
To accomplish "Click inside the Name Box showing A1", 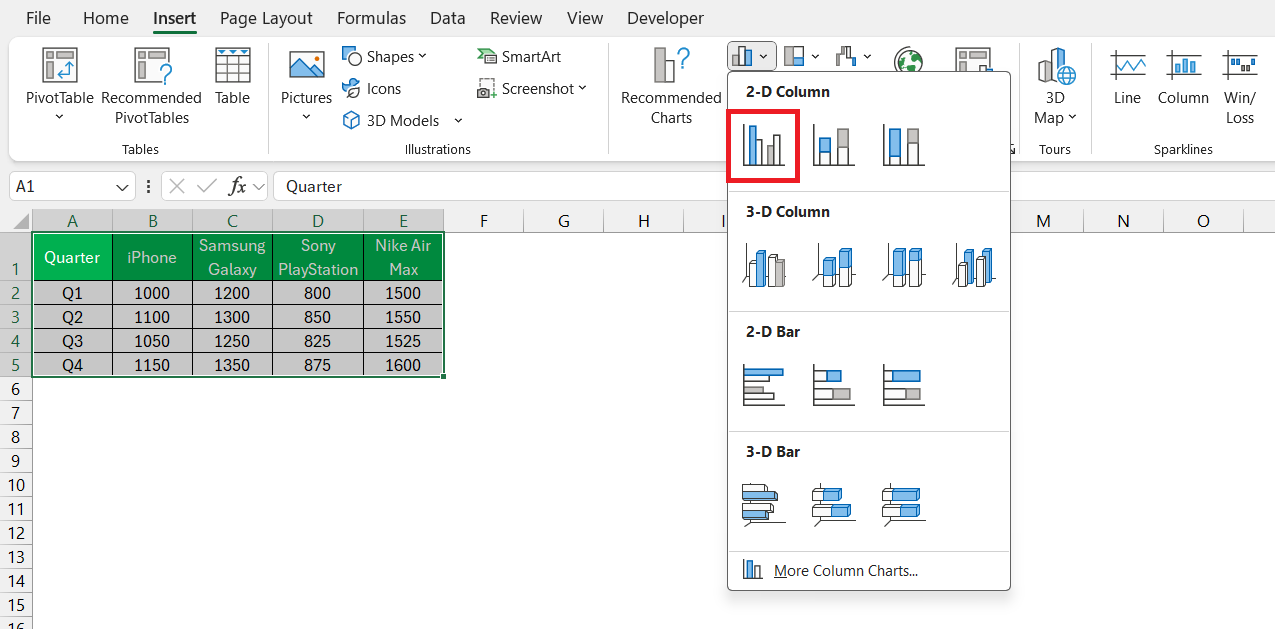I will coord(60,186).
